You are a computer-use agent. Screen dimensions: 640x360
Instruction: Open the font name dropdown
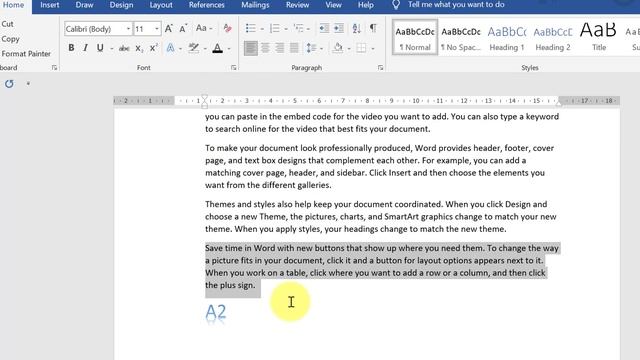click(128, 29)
